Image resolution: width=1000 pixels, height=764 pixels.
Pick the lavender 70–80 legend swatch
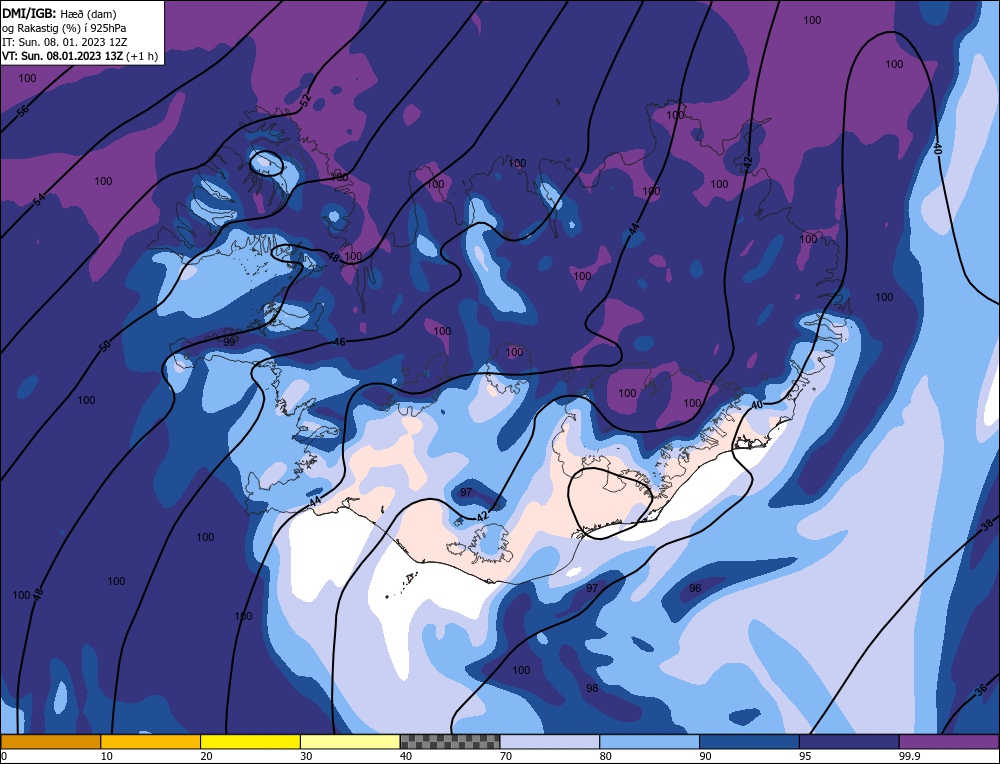[x=550, y=741]
